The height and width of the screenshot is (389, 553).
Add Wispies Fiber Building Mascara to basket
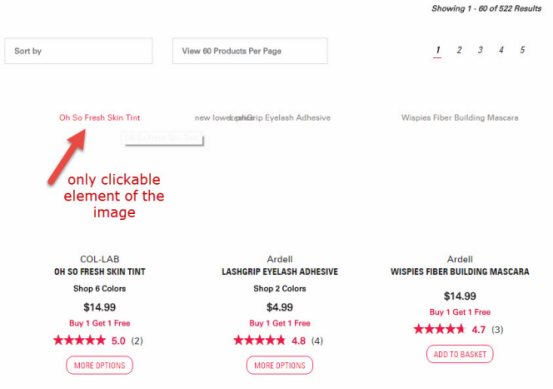click(460, 354)
